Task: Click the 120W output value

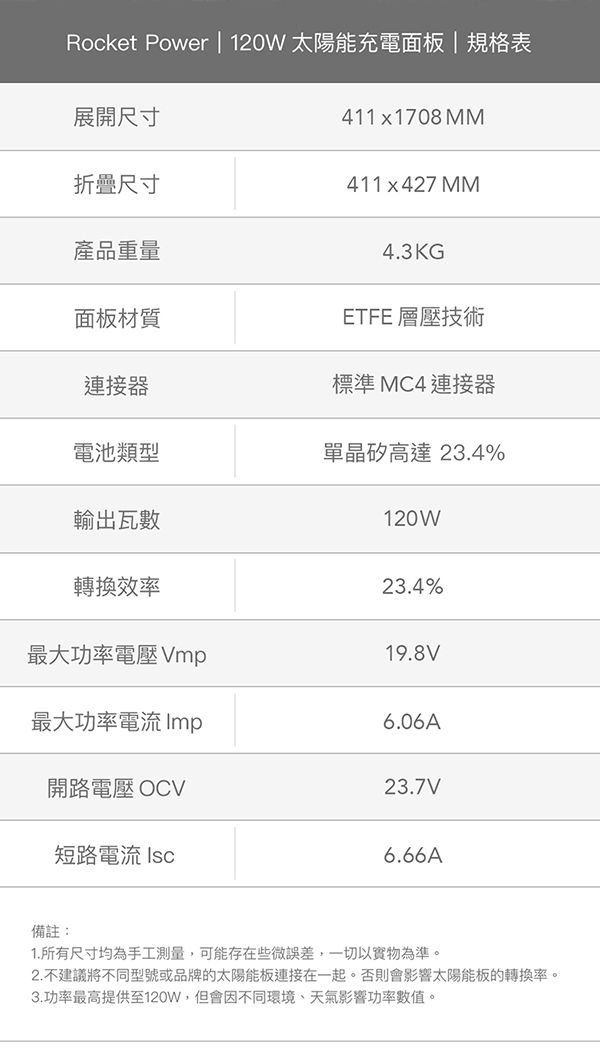Action: coord(412,519)
